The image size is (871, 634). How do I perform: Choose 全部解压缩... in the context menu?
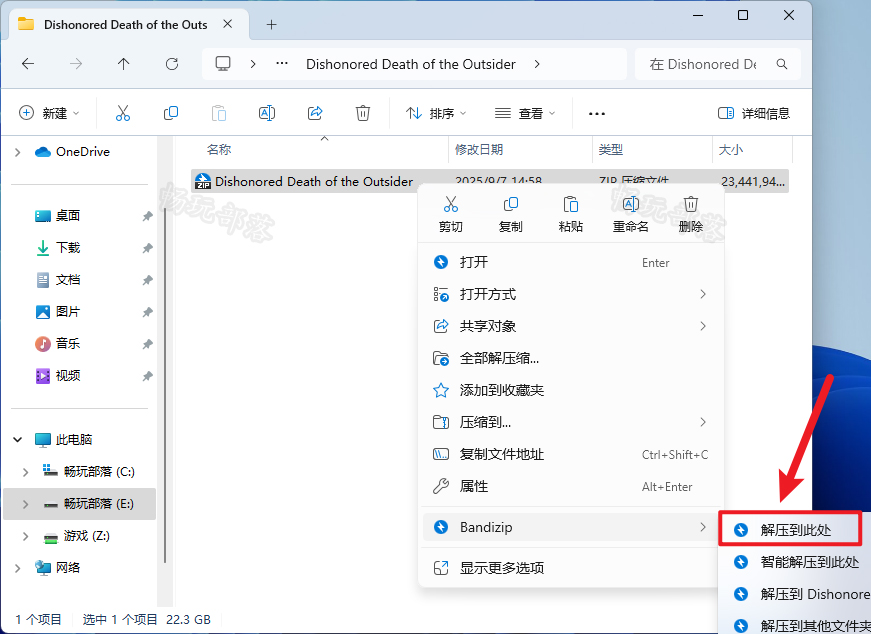570,358
